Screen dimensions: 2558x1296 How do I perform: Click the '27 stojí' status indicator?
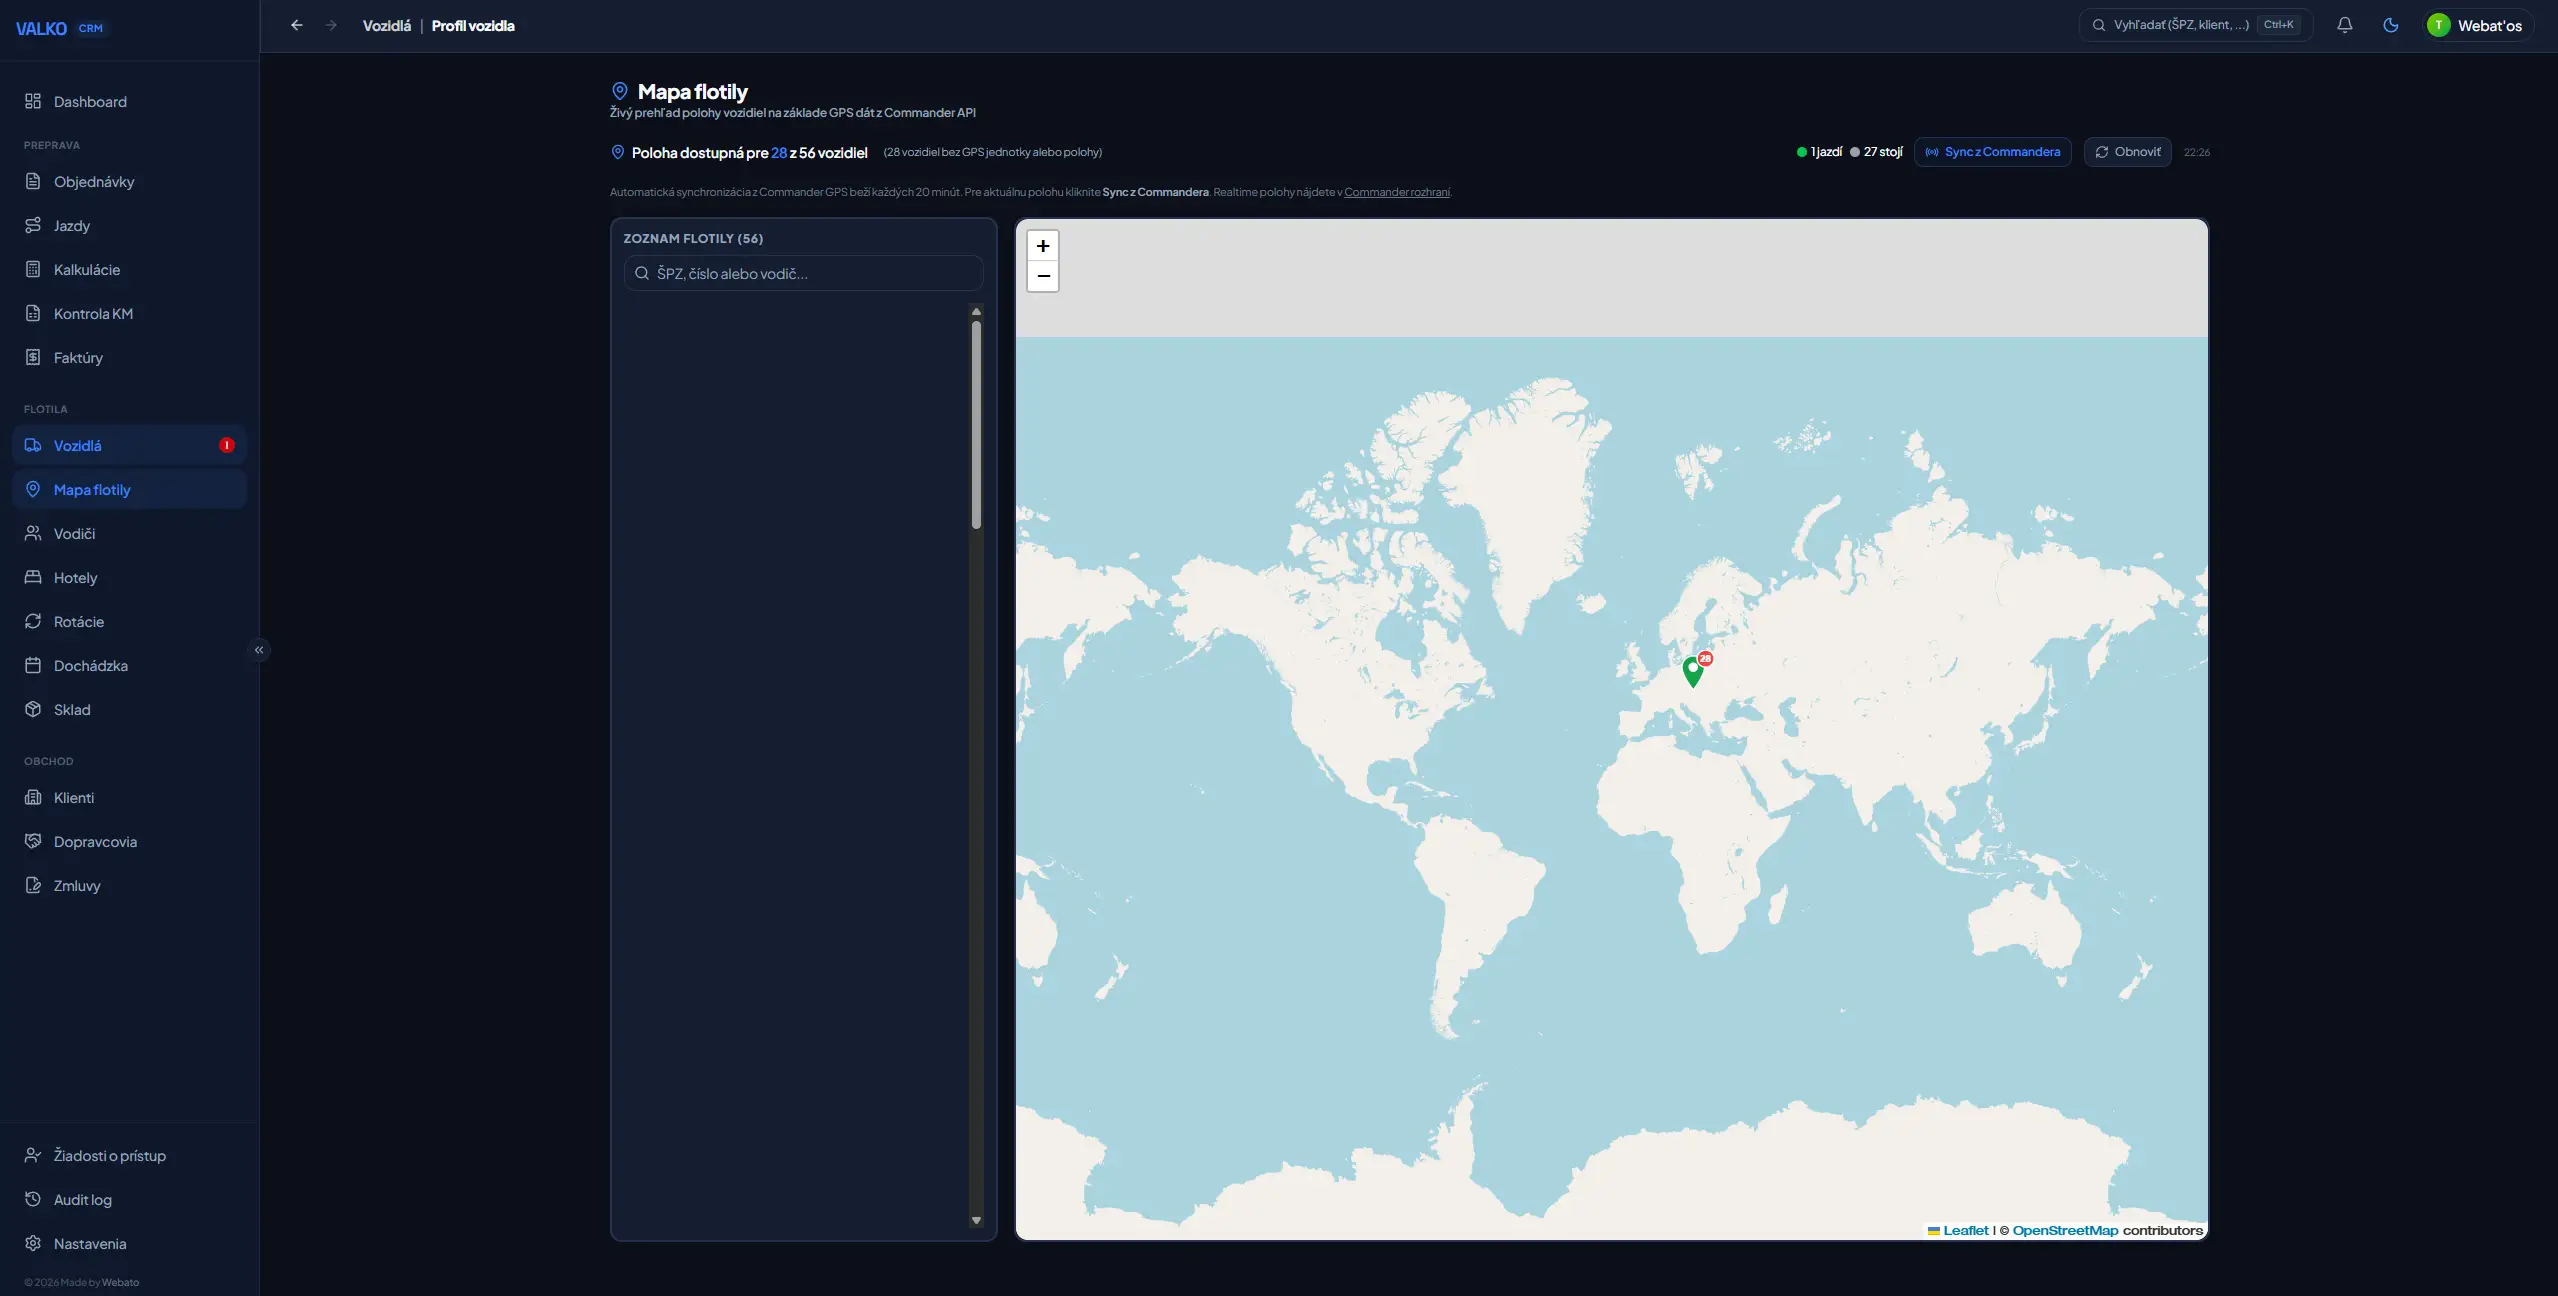point(1876,152)
